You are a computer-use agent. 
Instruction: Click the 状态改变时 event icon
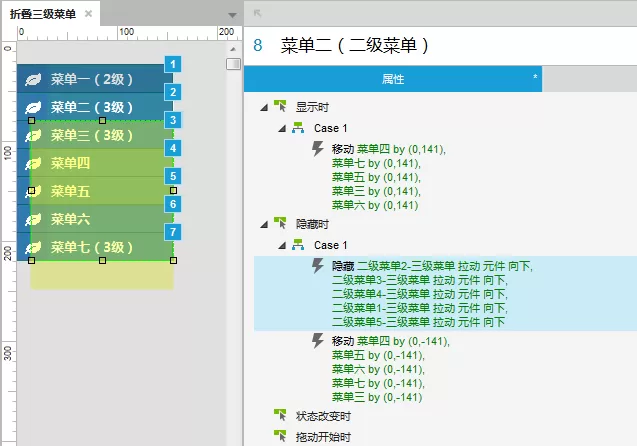pos(280,415)
